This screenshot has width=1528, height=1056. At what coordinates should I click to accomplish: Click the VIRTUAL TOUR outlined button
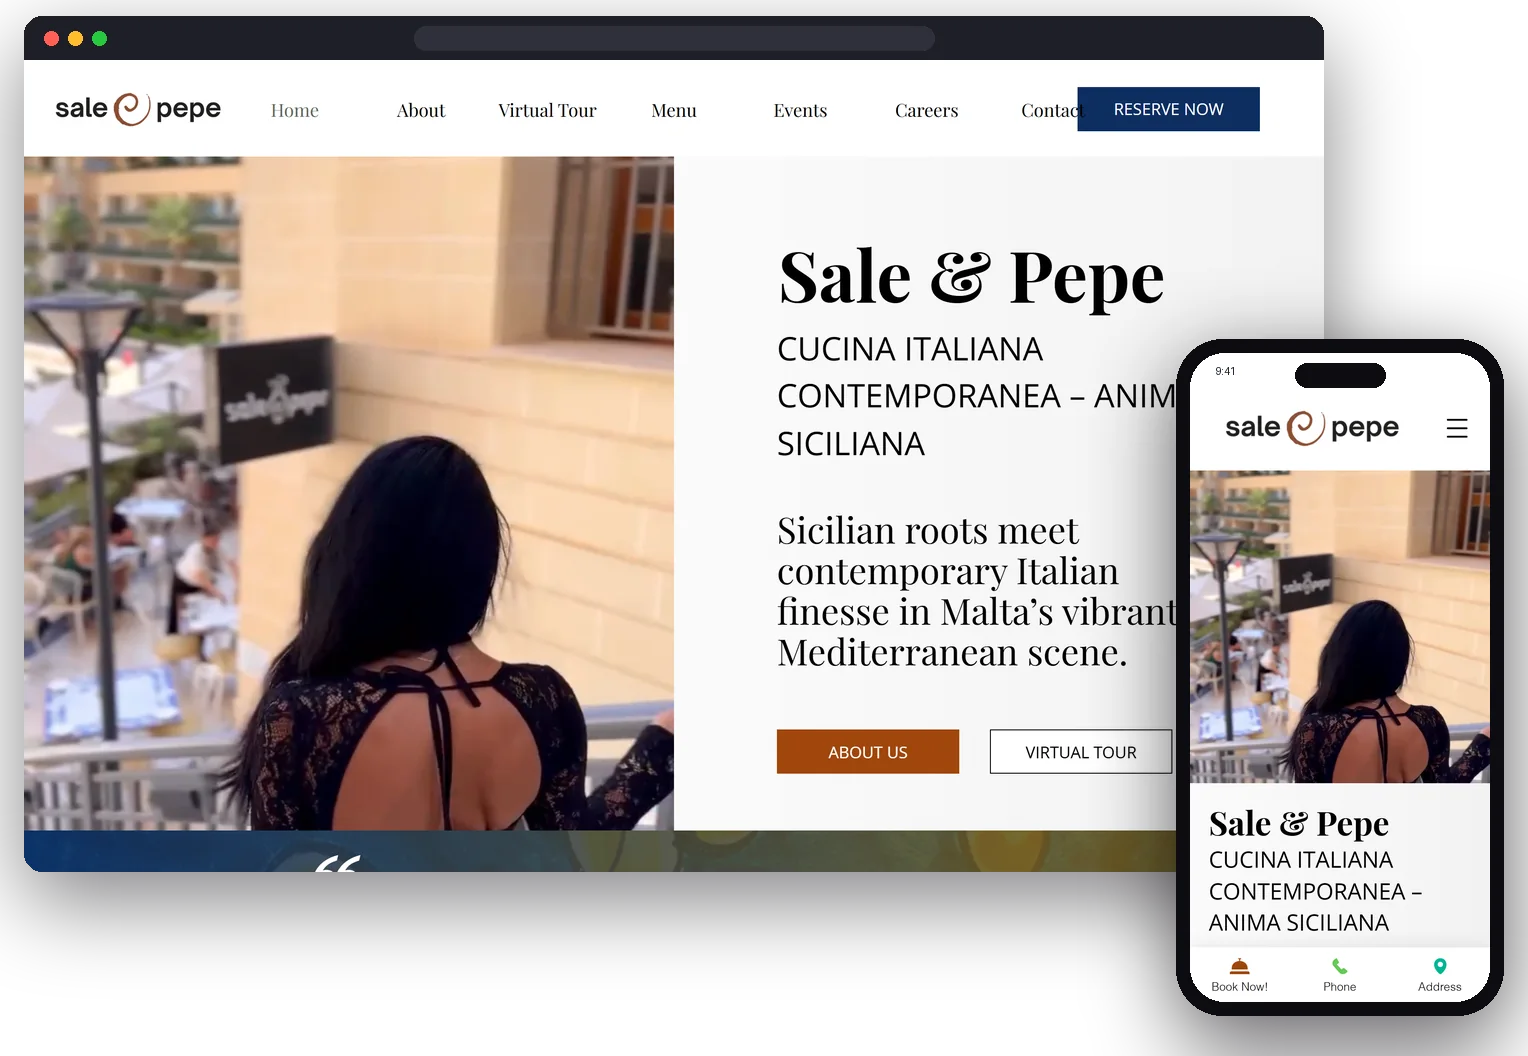[1081, 752]
